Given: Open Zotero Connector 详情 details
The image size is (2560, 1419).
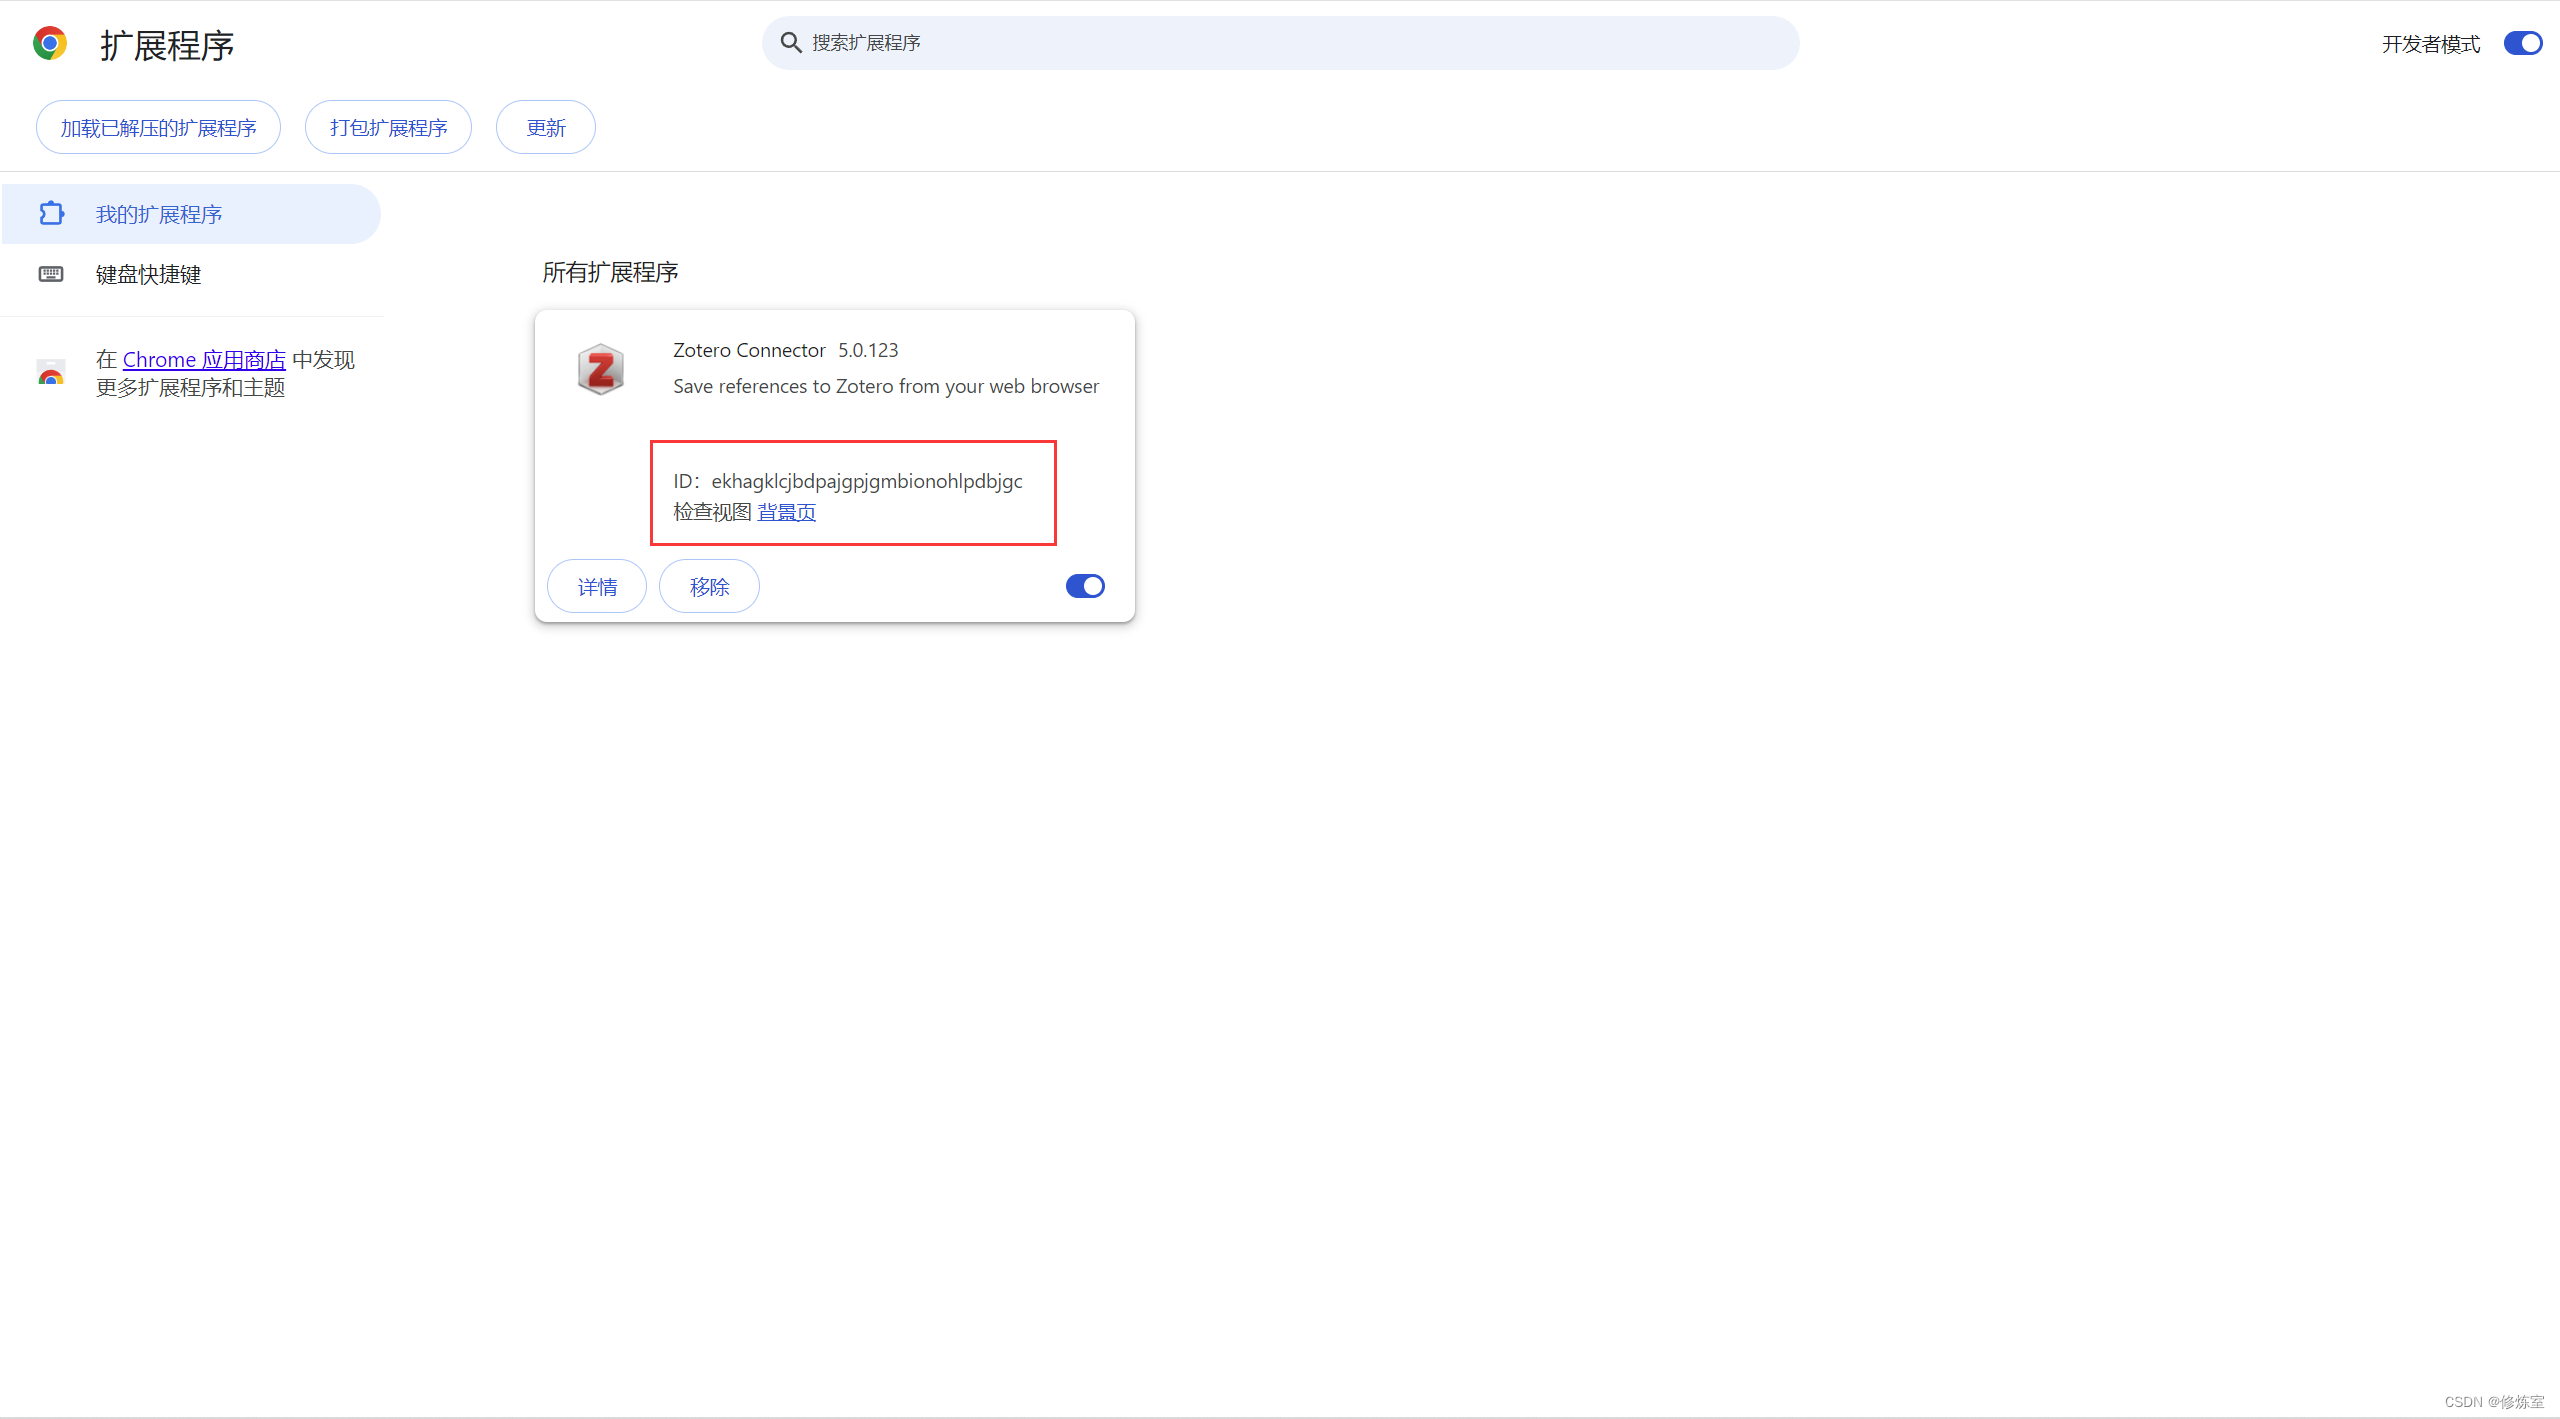Looking at the screenshot, I should (597, 586).
